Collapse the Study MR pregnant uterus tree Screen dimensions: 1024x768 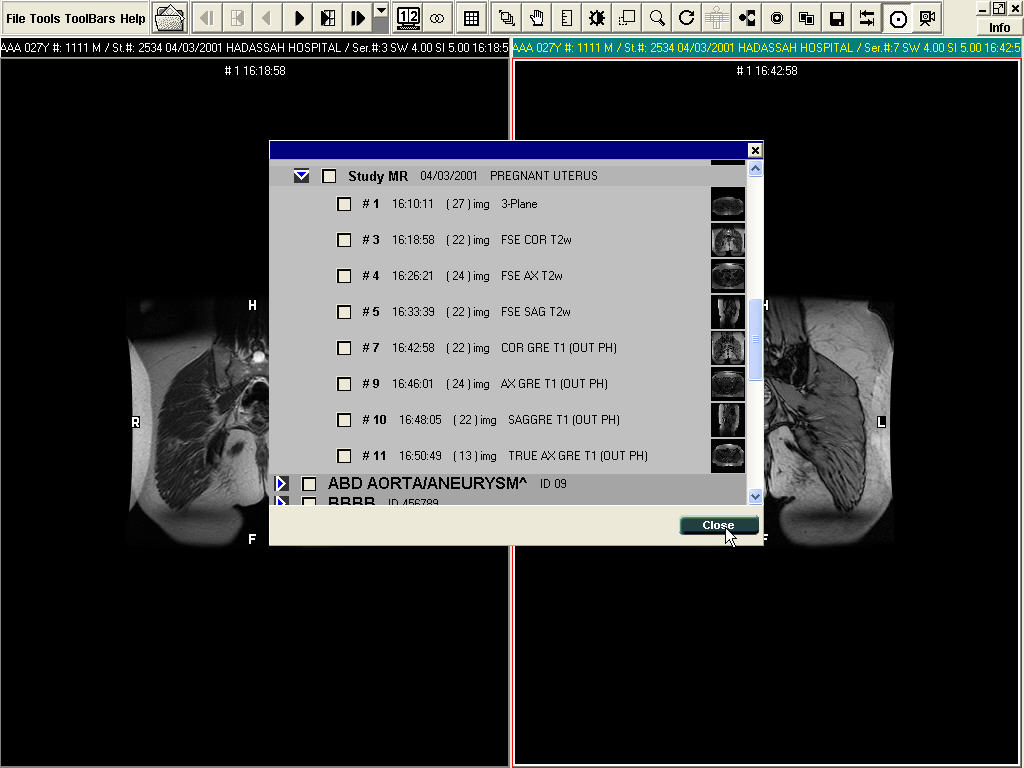coord(301,176)
